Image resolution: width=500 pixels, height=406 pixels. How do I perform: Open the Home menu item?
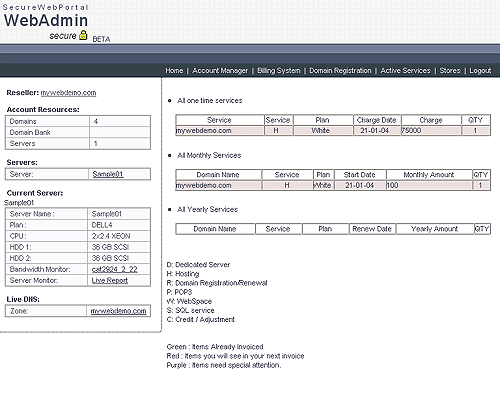pyautogui.click(x=174, y=71)
